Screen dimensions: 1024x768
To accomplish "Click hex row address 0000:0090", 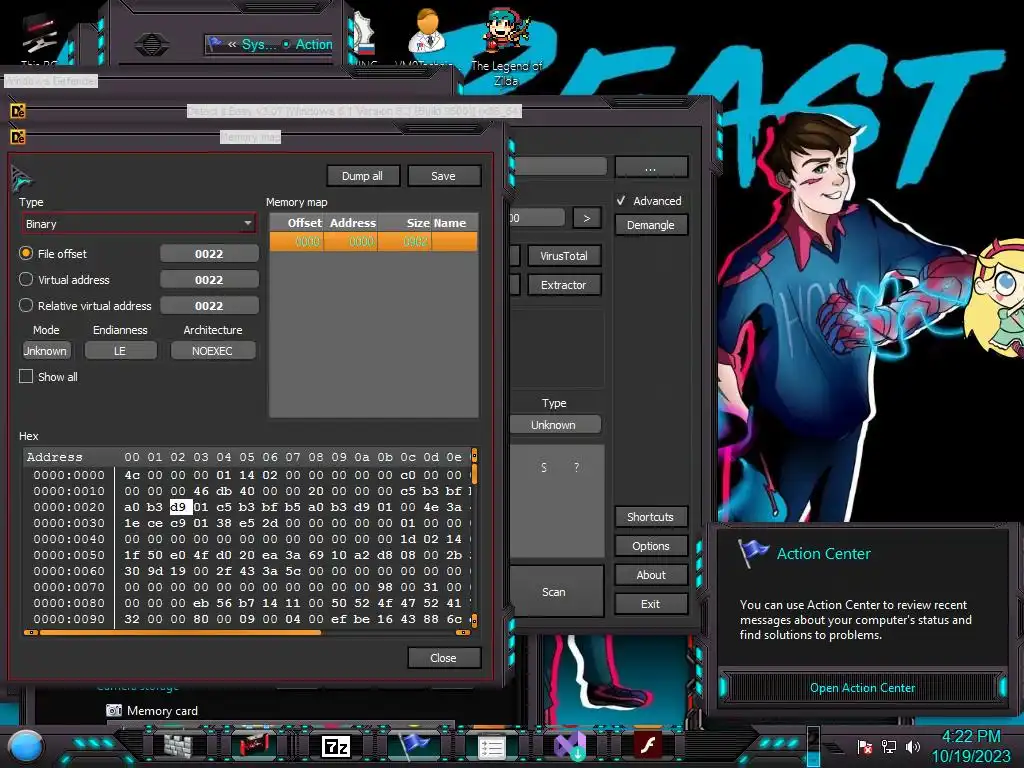I will click(x=69, y=619).
